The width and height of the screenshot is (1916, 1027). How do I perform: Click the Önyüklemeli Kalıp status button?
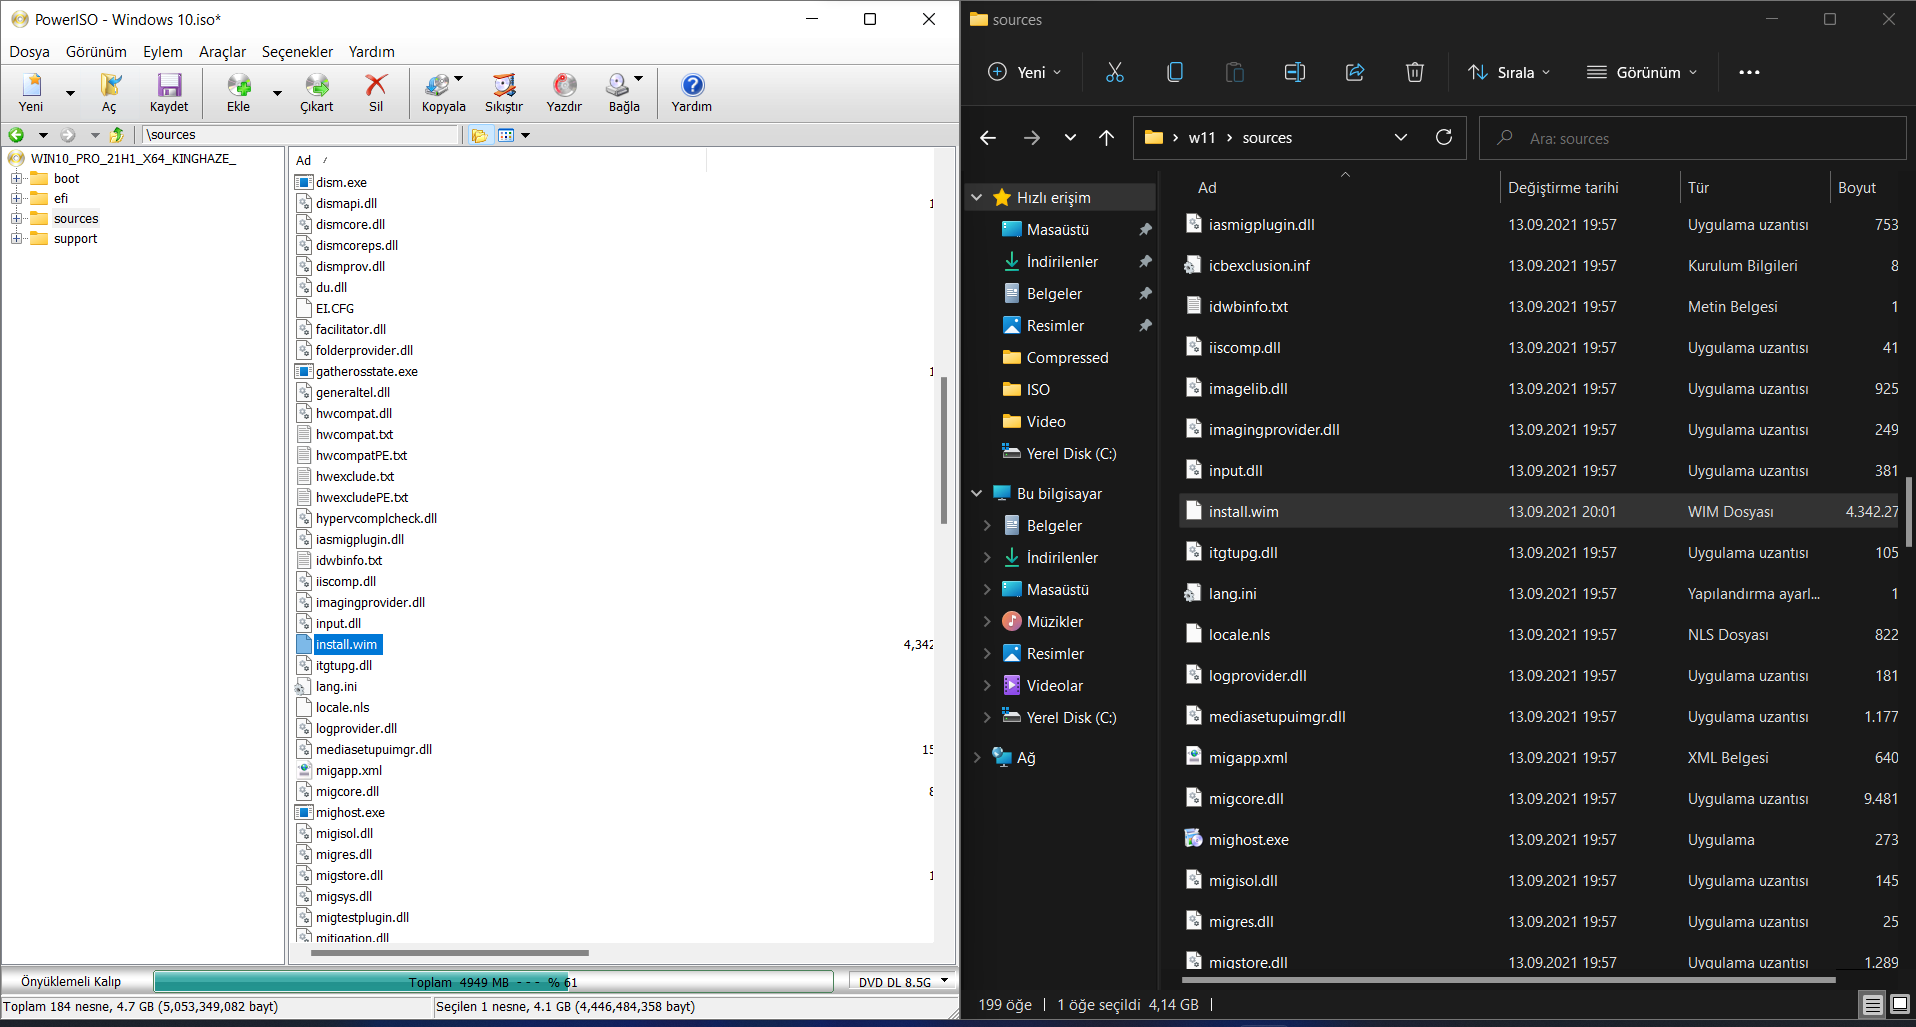click(x=71, y=982)
